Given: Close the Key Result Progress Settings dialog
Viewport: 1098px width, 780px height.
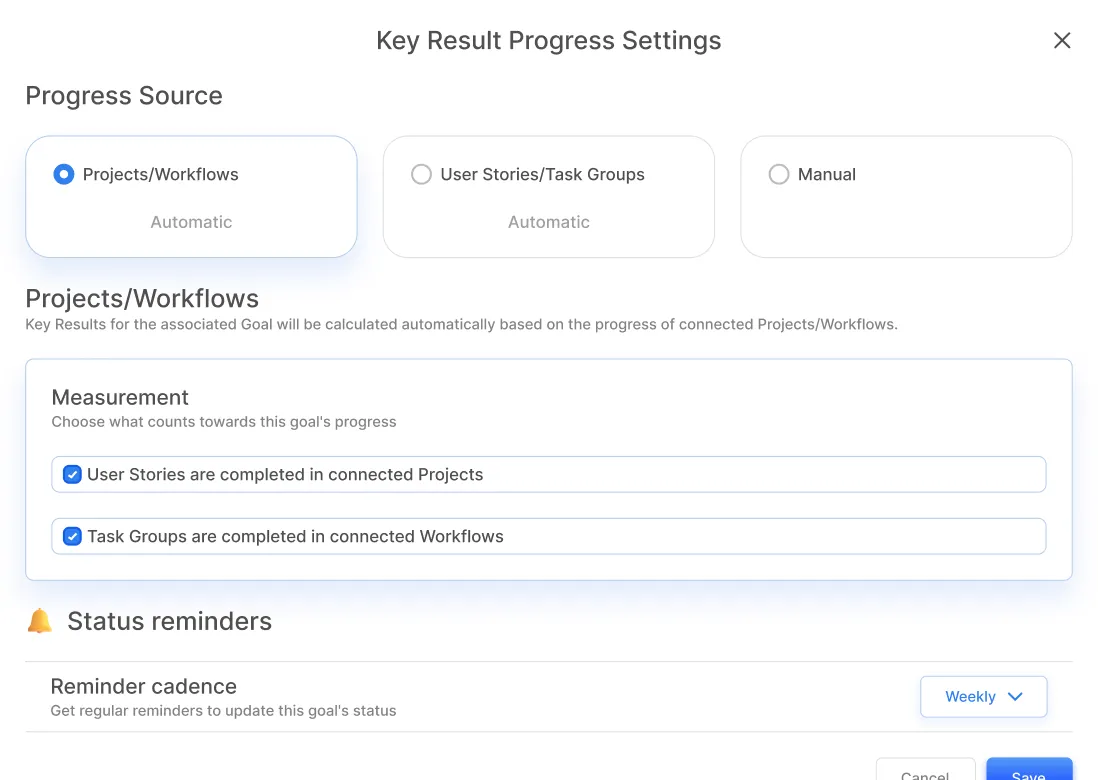Looking at the screenshot, I should pyautogui.click(x=1062, y=40).
